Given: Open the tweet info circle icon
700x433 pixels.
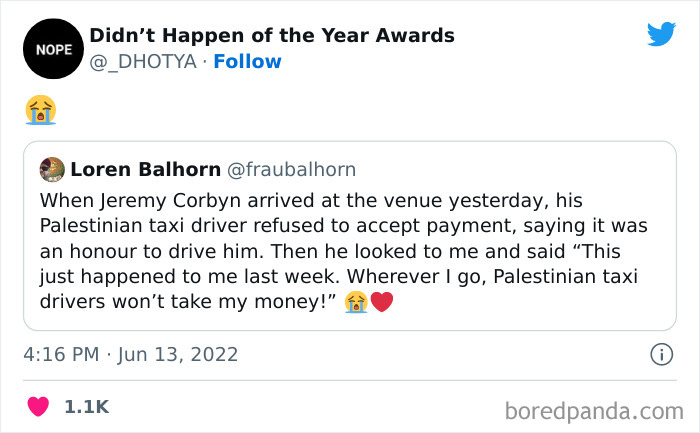Looking at the screenshot, I should coord(660,354).
